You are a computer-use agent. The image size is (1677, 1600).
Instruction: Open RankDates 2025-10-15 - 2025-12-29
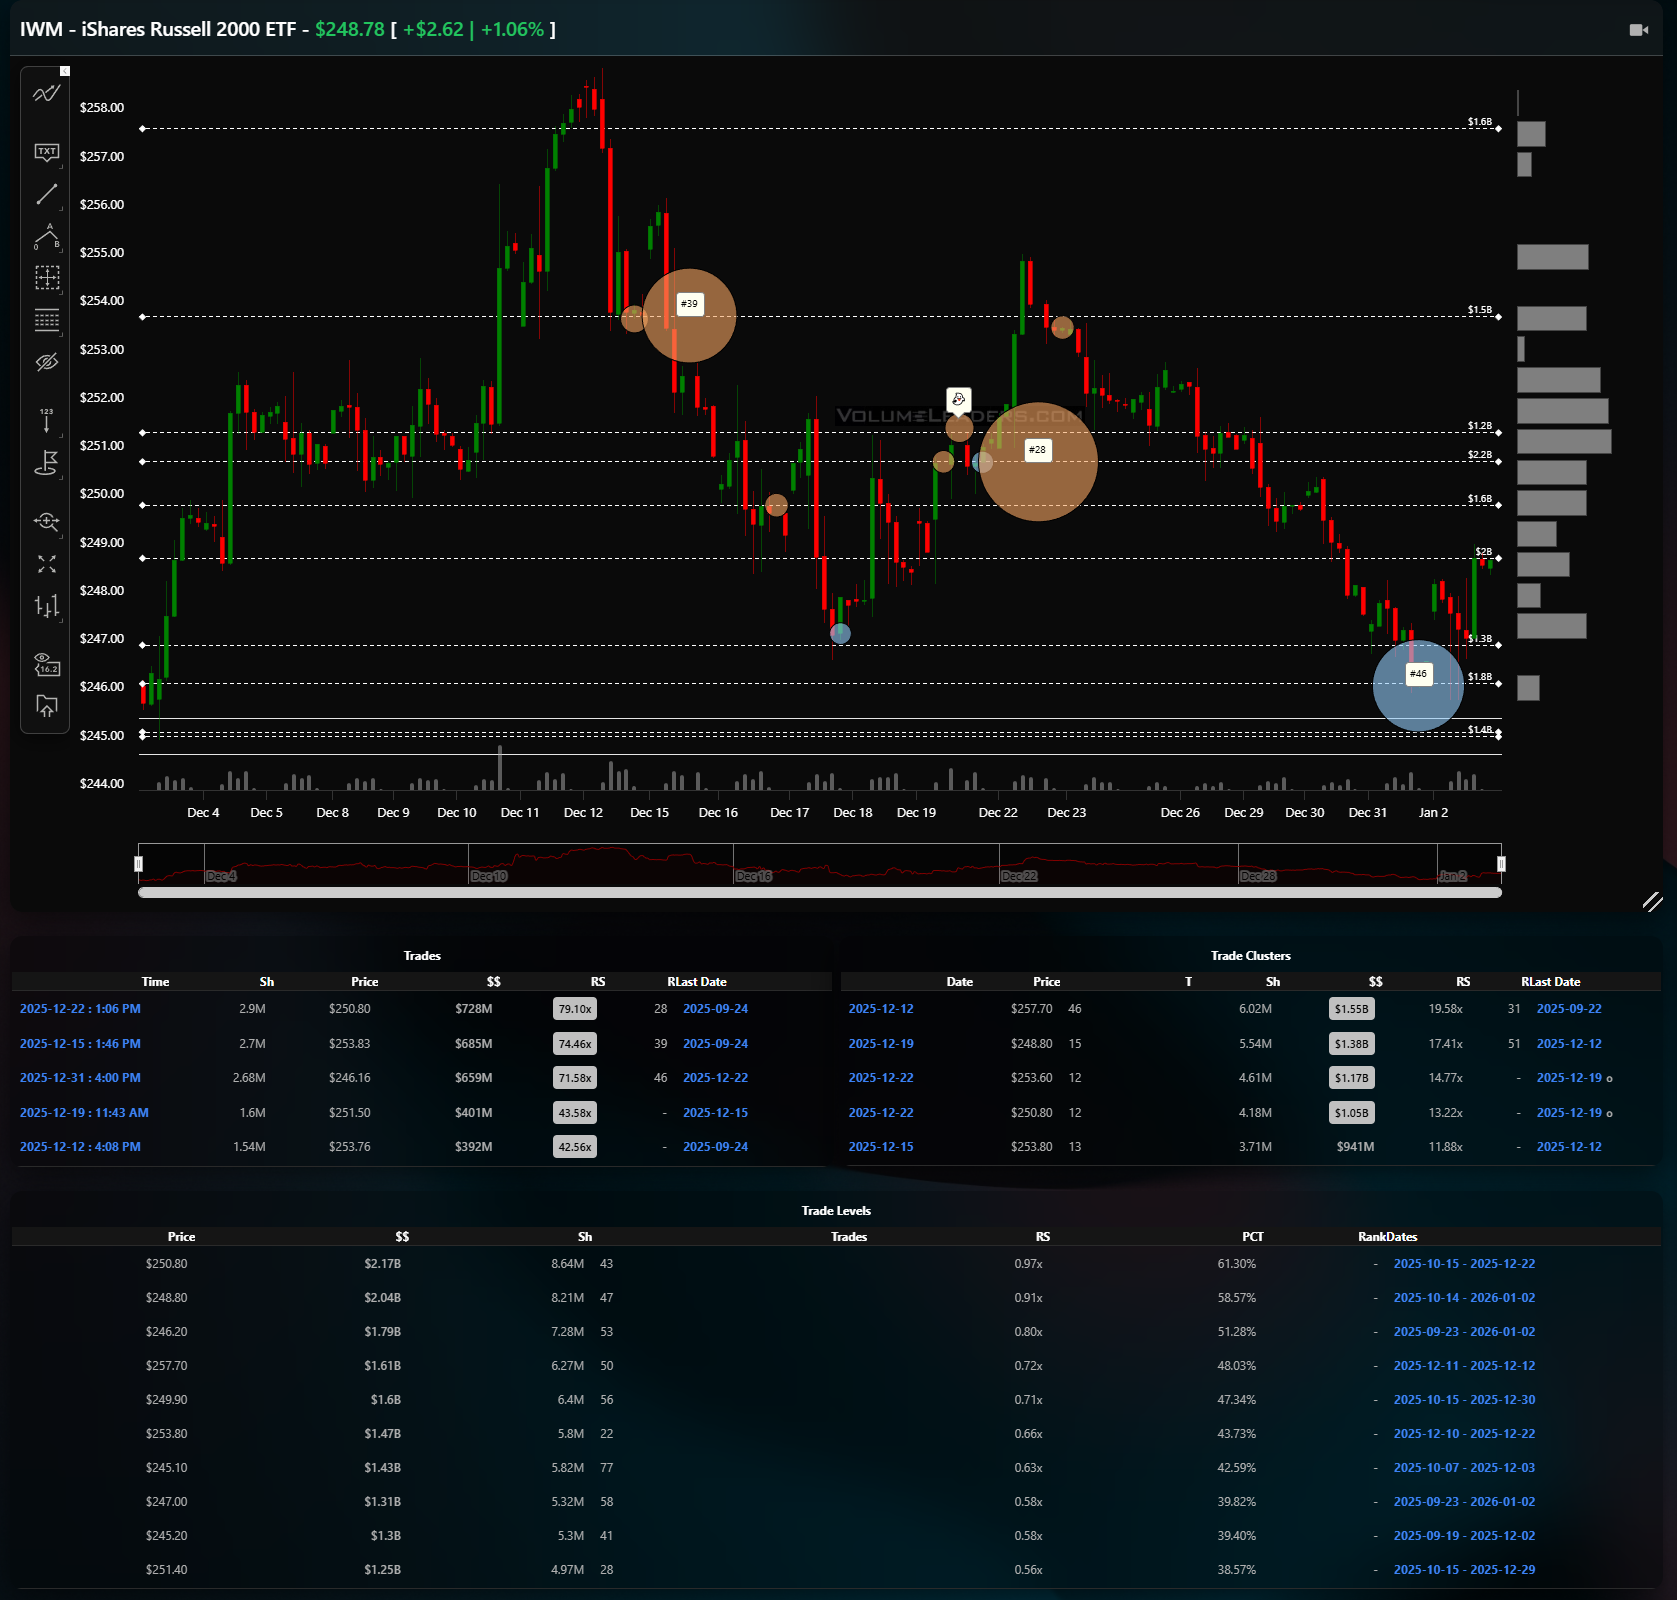pos(1464,1570)
